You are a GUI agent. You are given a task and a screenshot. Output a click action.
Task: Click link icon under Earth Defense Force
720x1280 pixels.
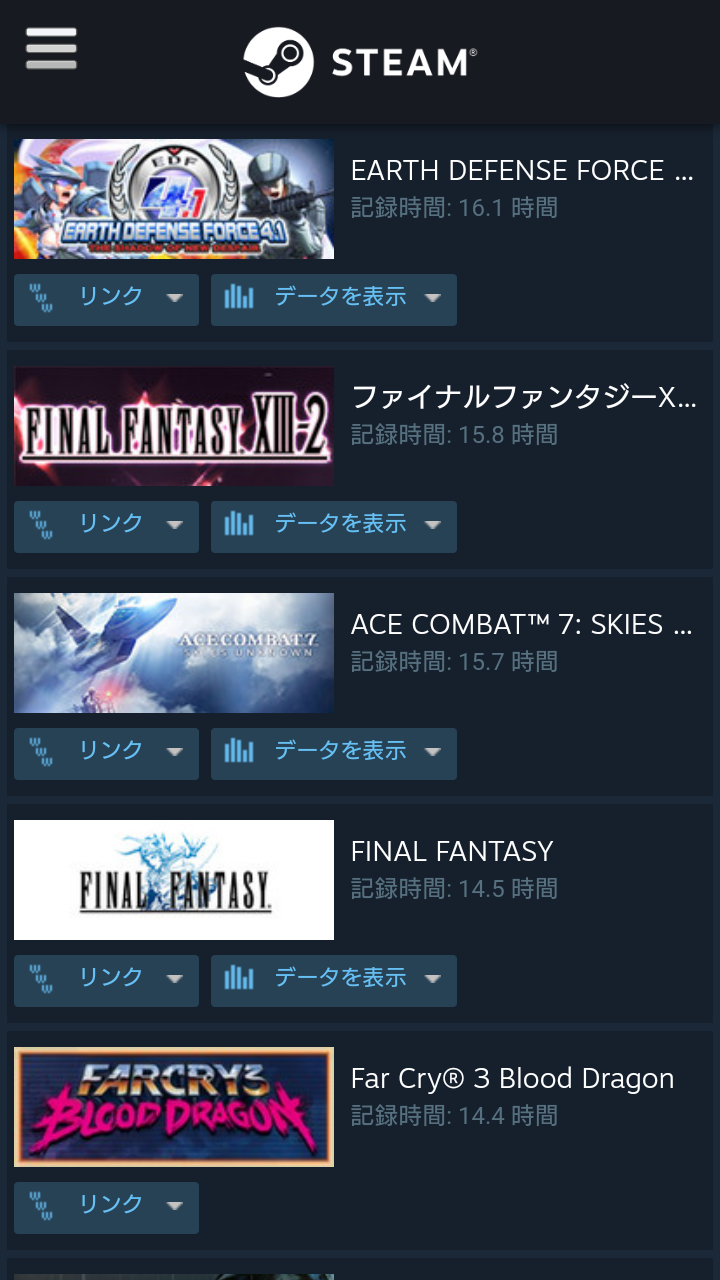(41, 297)
